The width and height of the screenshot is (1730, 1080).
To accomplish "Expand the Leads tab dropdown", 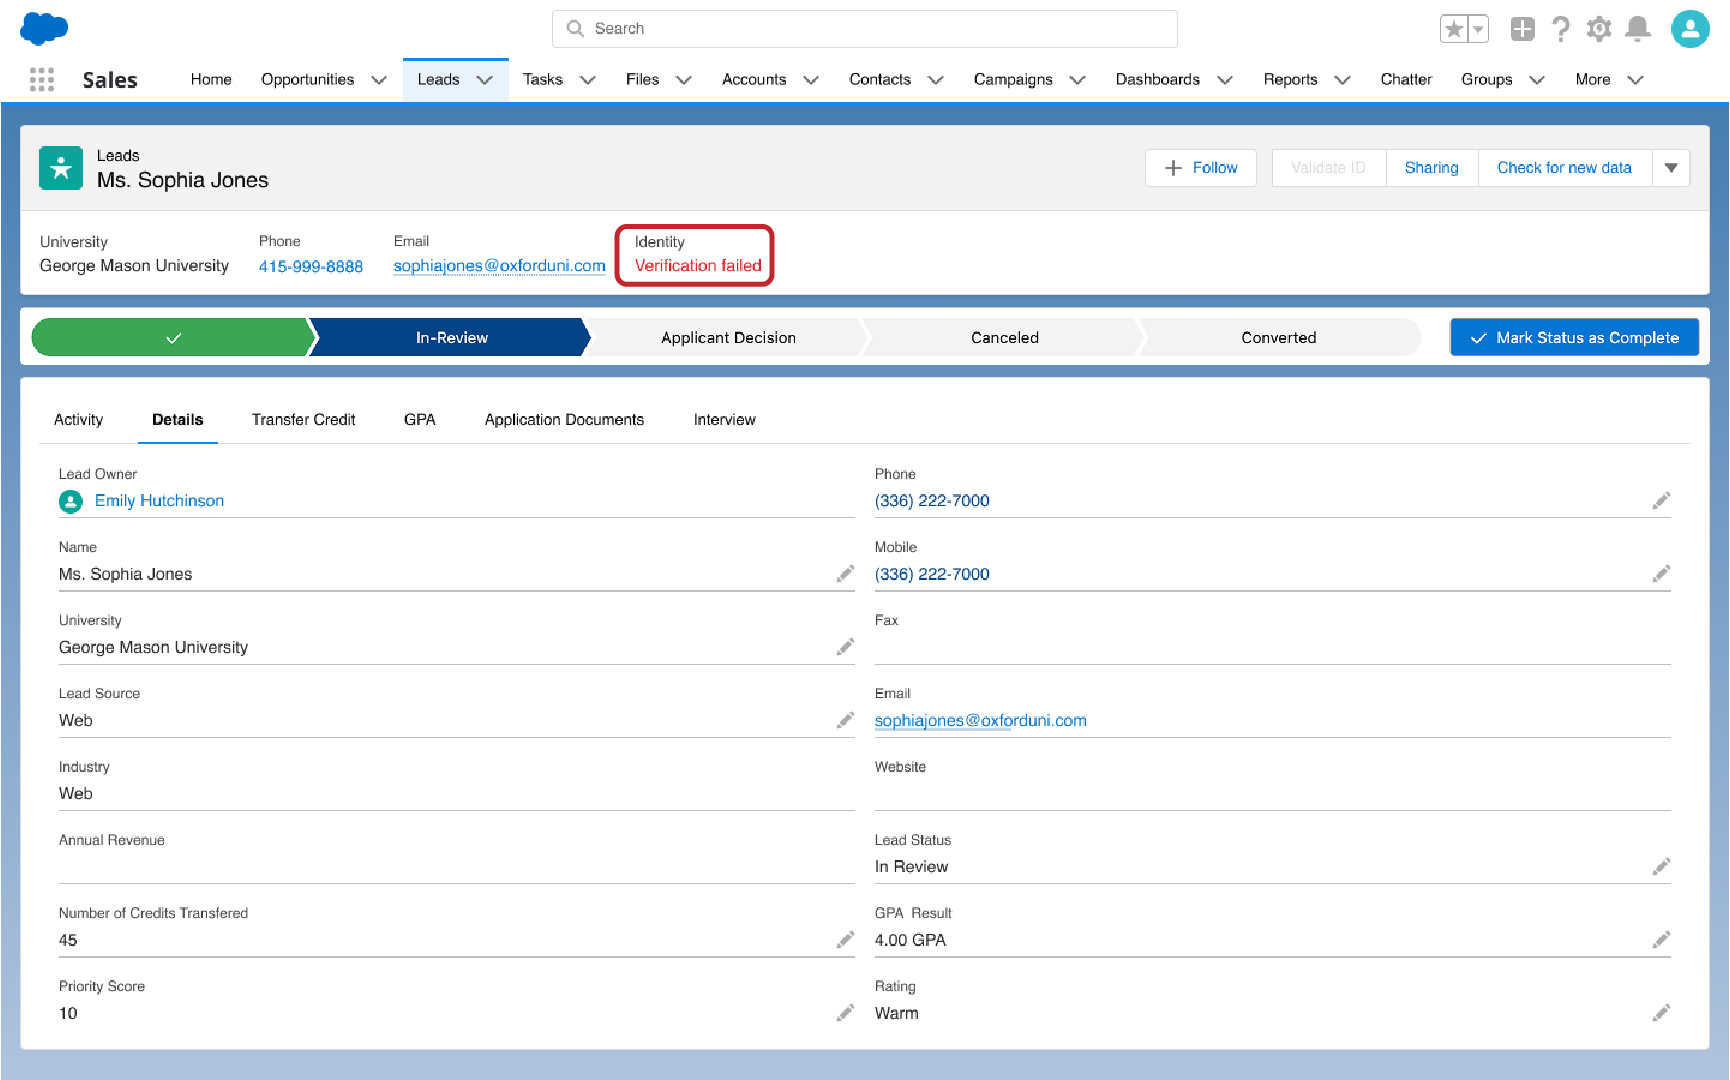I will pos(485,79).
